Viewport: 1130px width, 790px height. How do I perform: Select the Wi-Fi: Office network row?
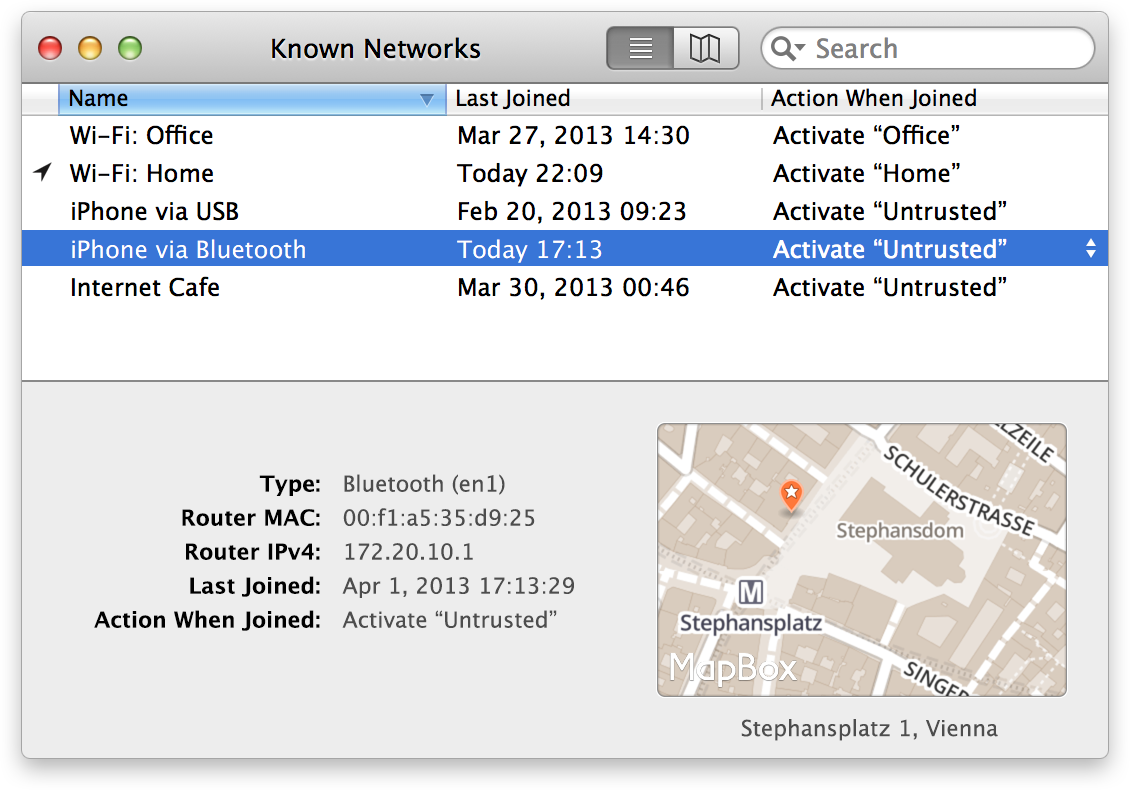pyautogui.click(x=141, y=135)
